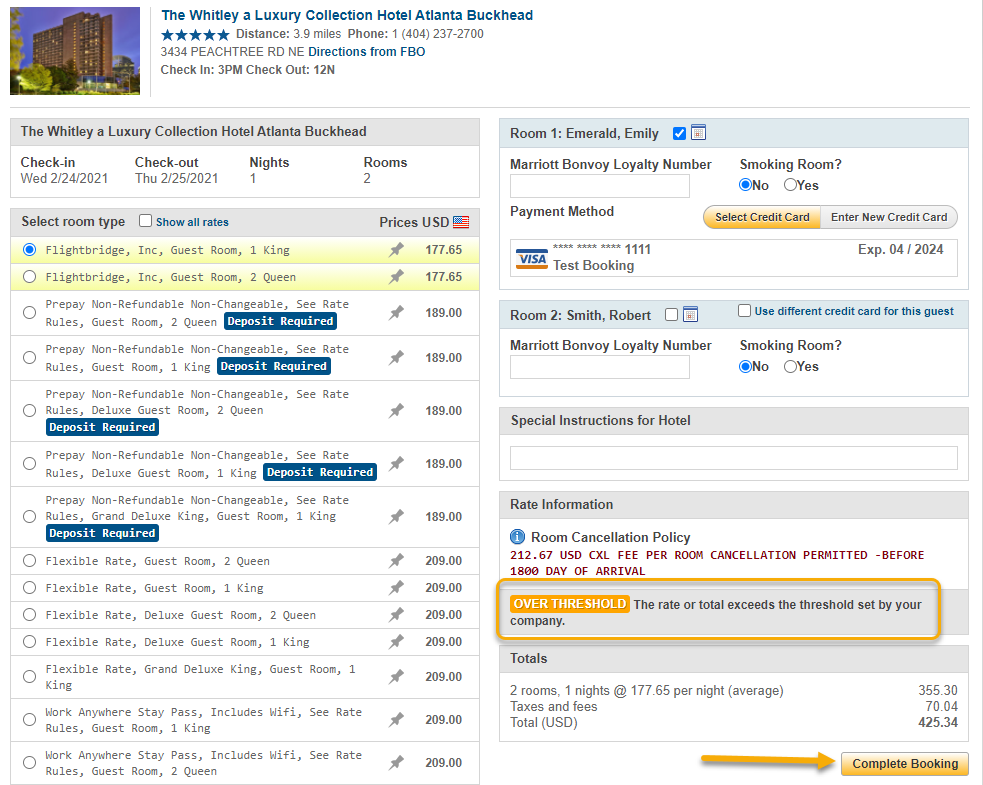Enable "Use different credit card for this guest"
The width and height of the screenshot is (983, 785).
[742, 312]
